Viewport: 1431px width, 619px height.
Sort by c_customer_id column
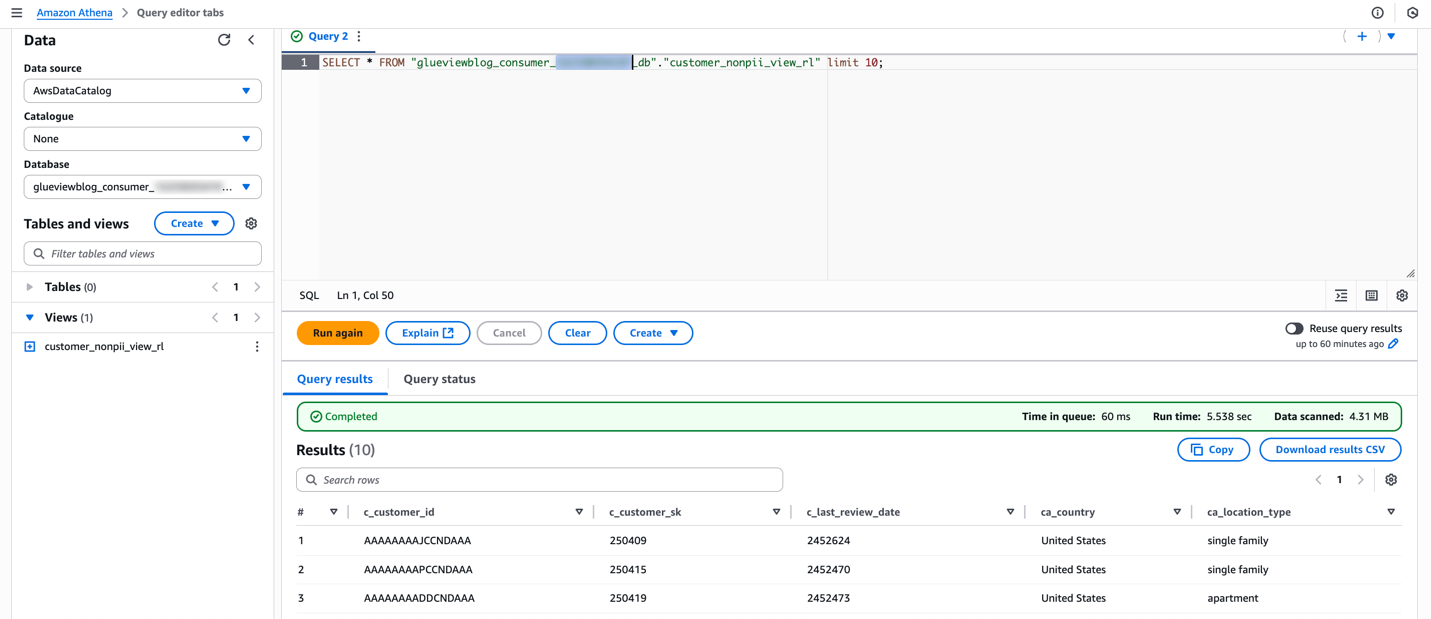tap(579, 512)
